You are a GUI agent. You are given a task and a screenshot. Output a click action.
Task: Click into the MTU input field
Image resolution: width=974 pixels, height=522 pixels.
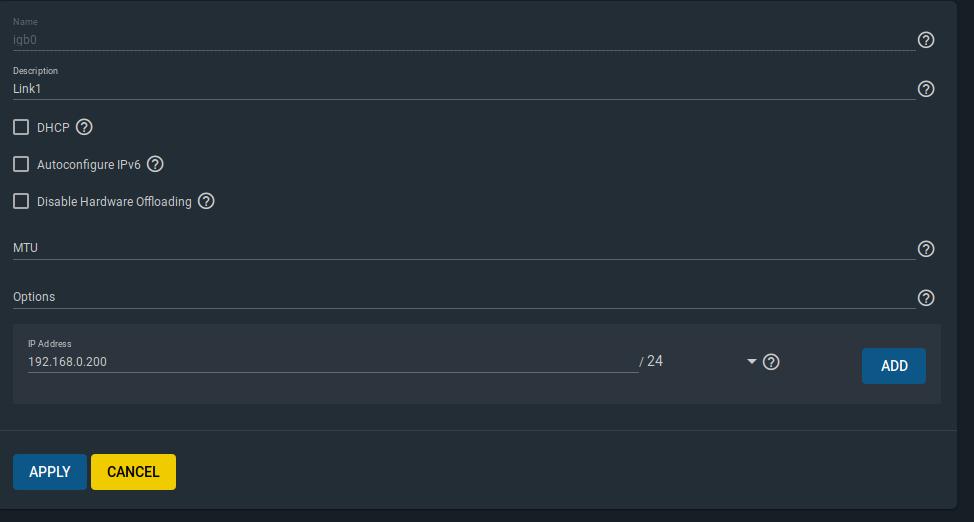tap(464, 248)
